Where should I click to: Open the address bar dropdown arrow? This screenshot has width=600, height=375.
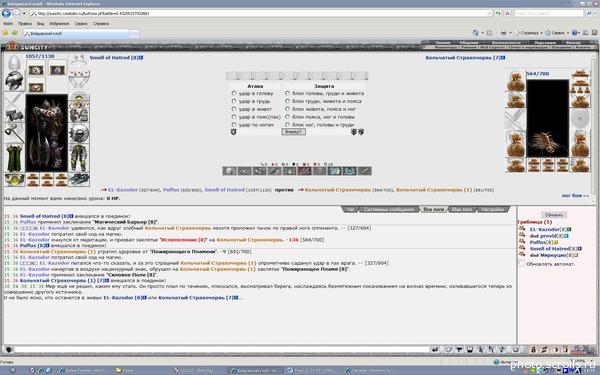coord(489,13)
